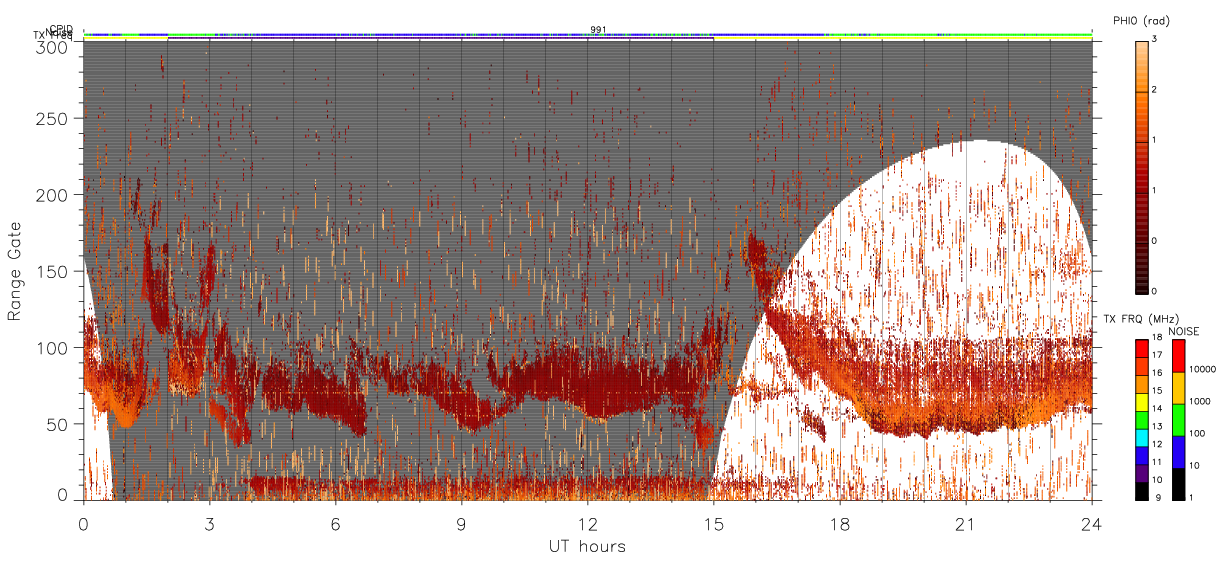Click the '17' label on the TX FRQ scale

pyautogui.click(x=1158, y=355)
